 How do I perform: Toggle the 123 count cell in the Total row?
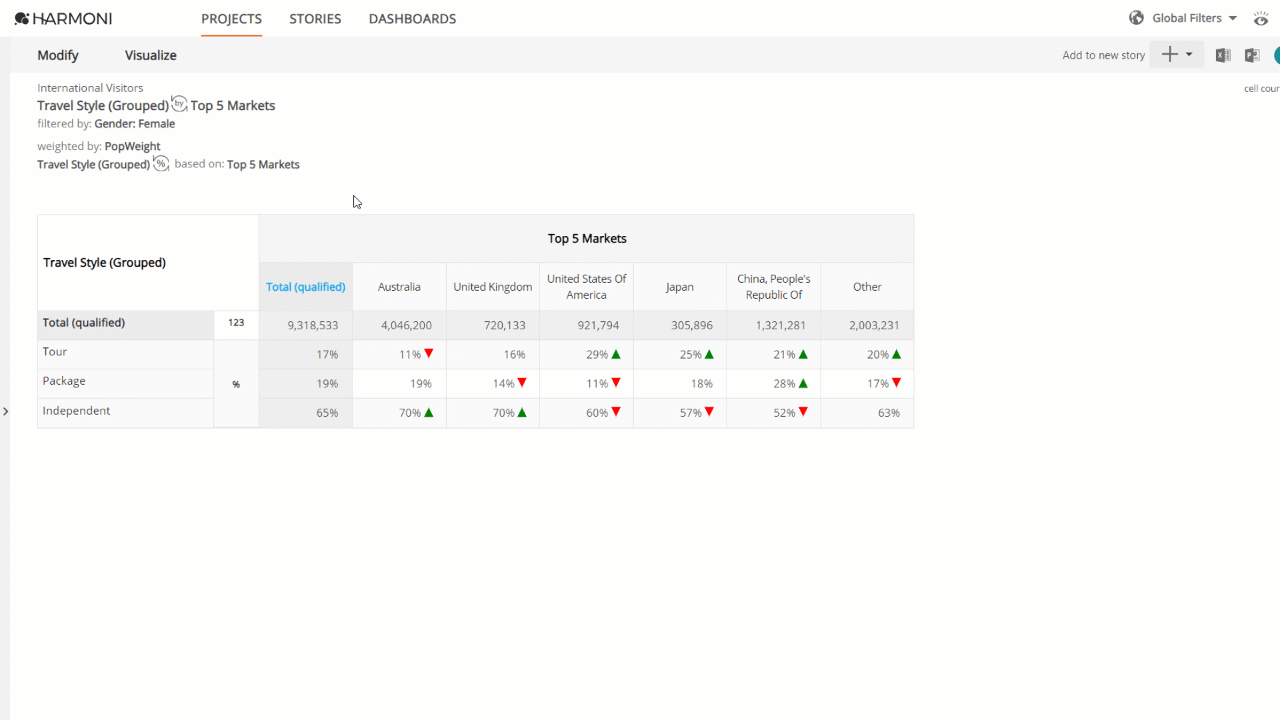[x=236, y=323]
